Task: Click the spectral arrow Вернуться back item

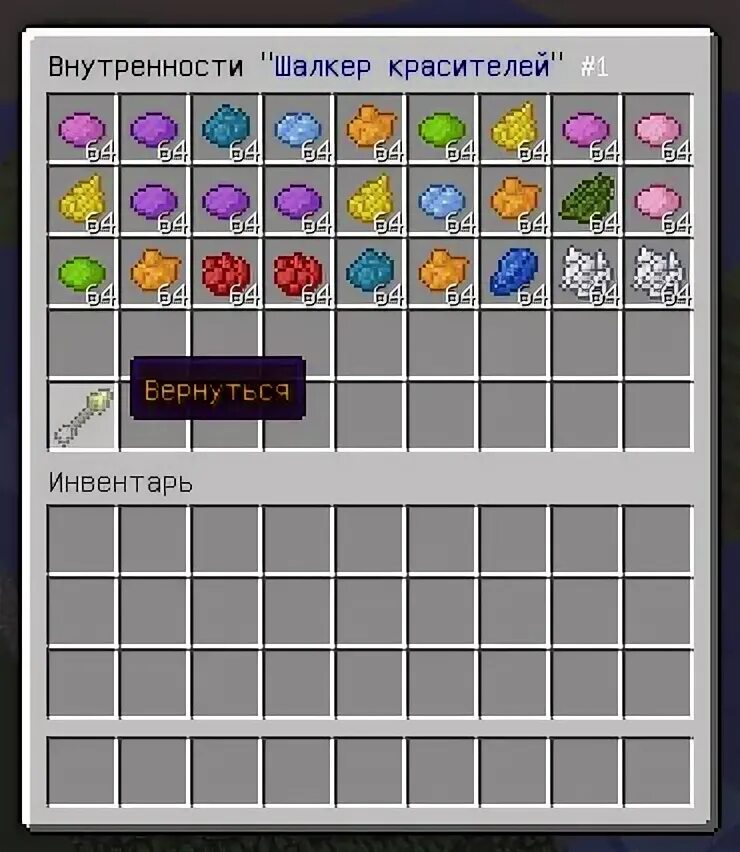Action: point(83,417)
